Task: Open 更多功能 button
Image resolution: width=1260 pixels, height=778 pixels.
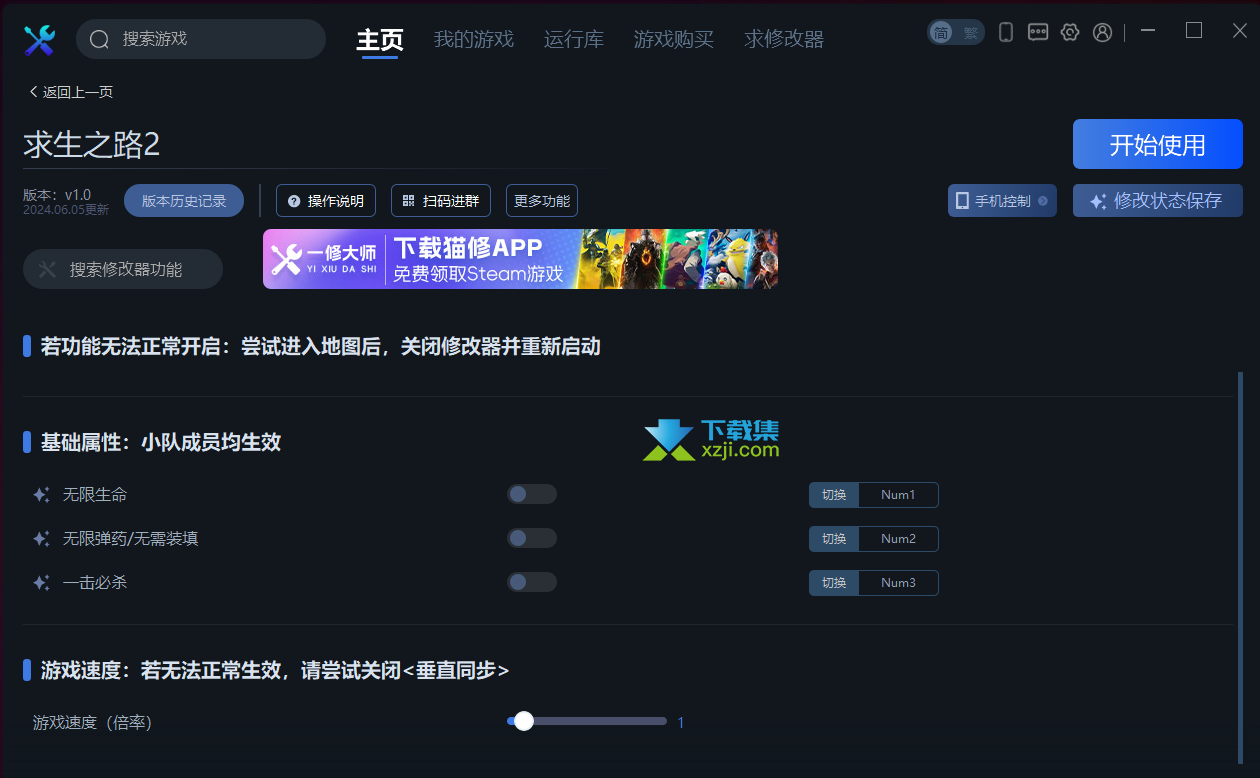Action: coord(542,200)
